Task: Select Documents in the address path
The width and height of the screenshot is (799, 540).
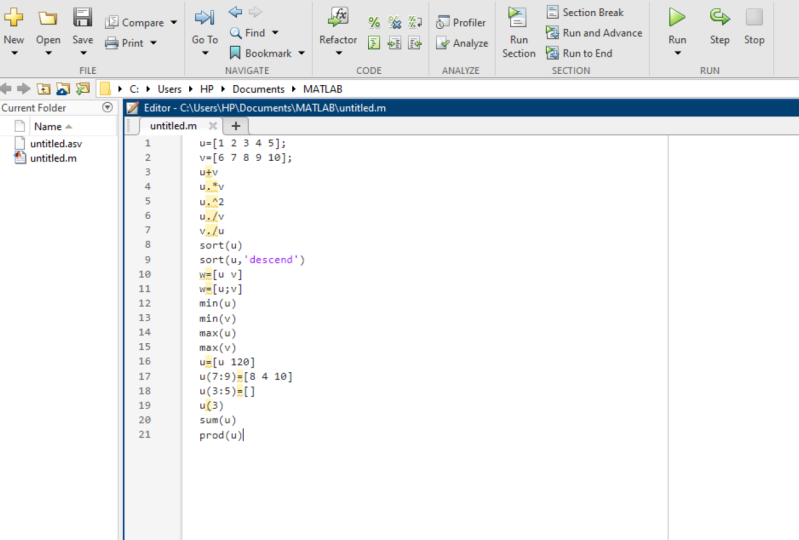Action: click(x=258, y=89)
